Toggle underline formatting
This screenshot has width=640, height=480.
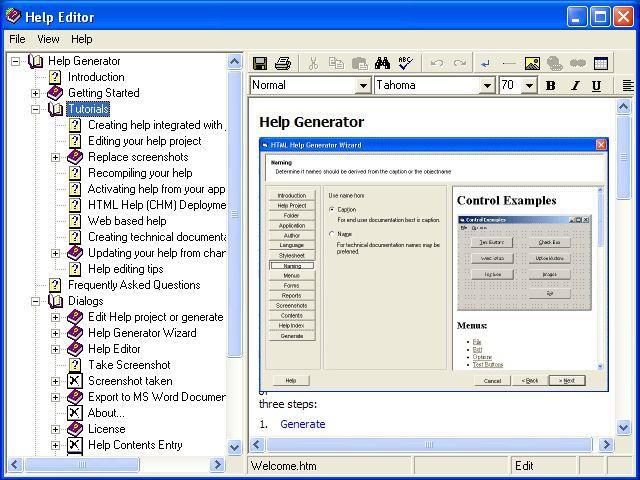[x=596, y=86]
